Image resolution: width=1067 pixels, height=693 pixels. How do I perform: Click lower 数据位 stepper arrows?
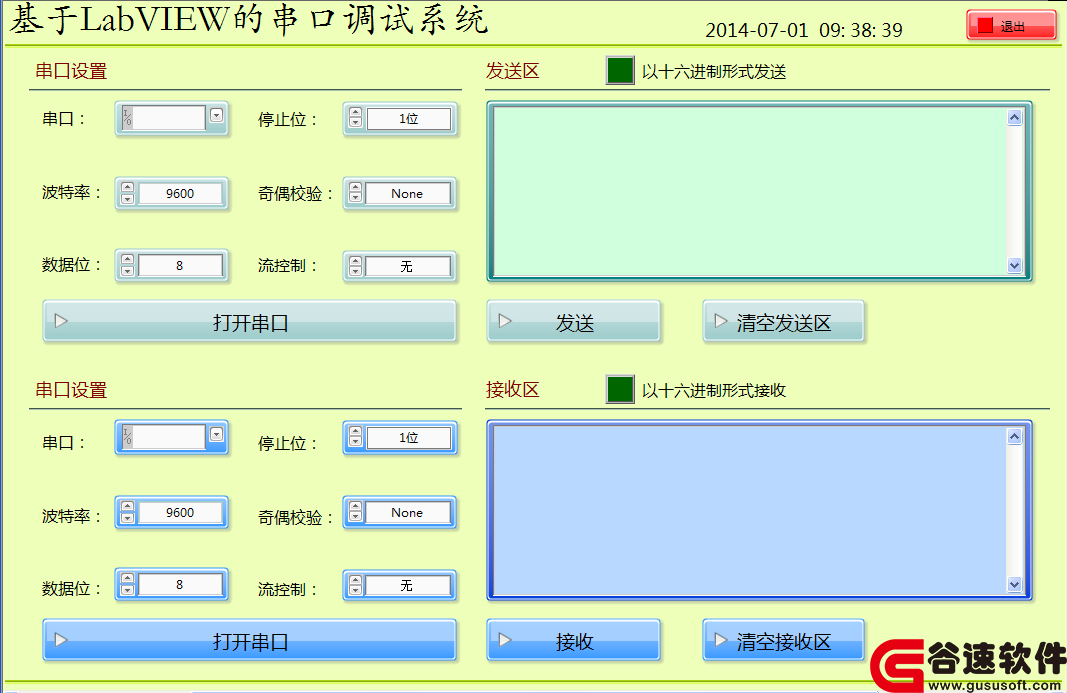pyautogui.click(x=127, y=584)
